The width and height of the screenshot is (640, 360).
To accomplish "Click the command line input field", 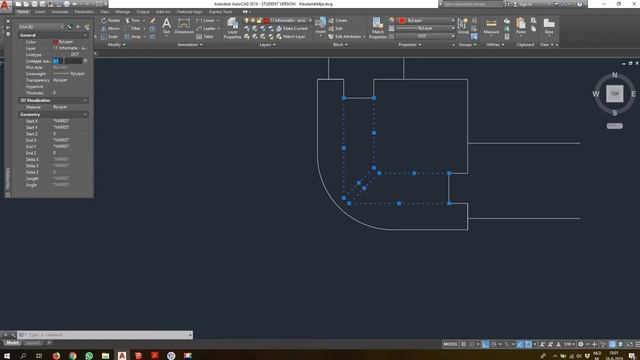I will 106,335.
